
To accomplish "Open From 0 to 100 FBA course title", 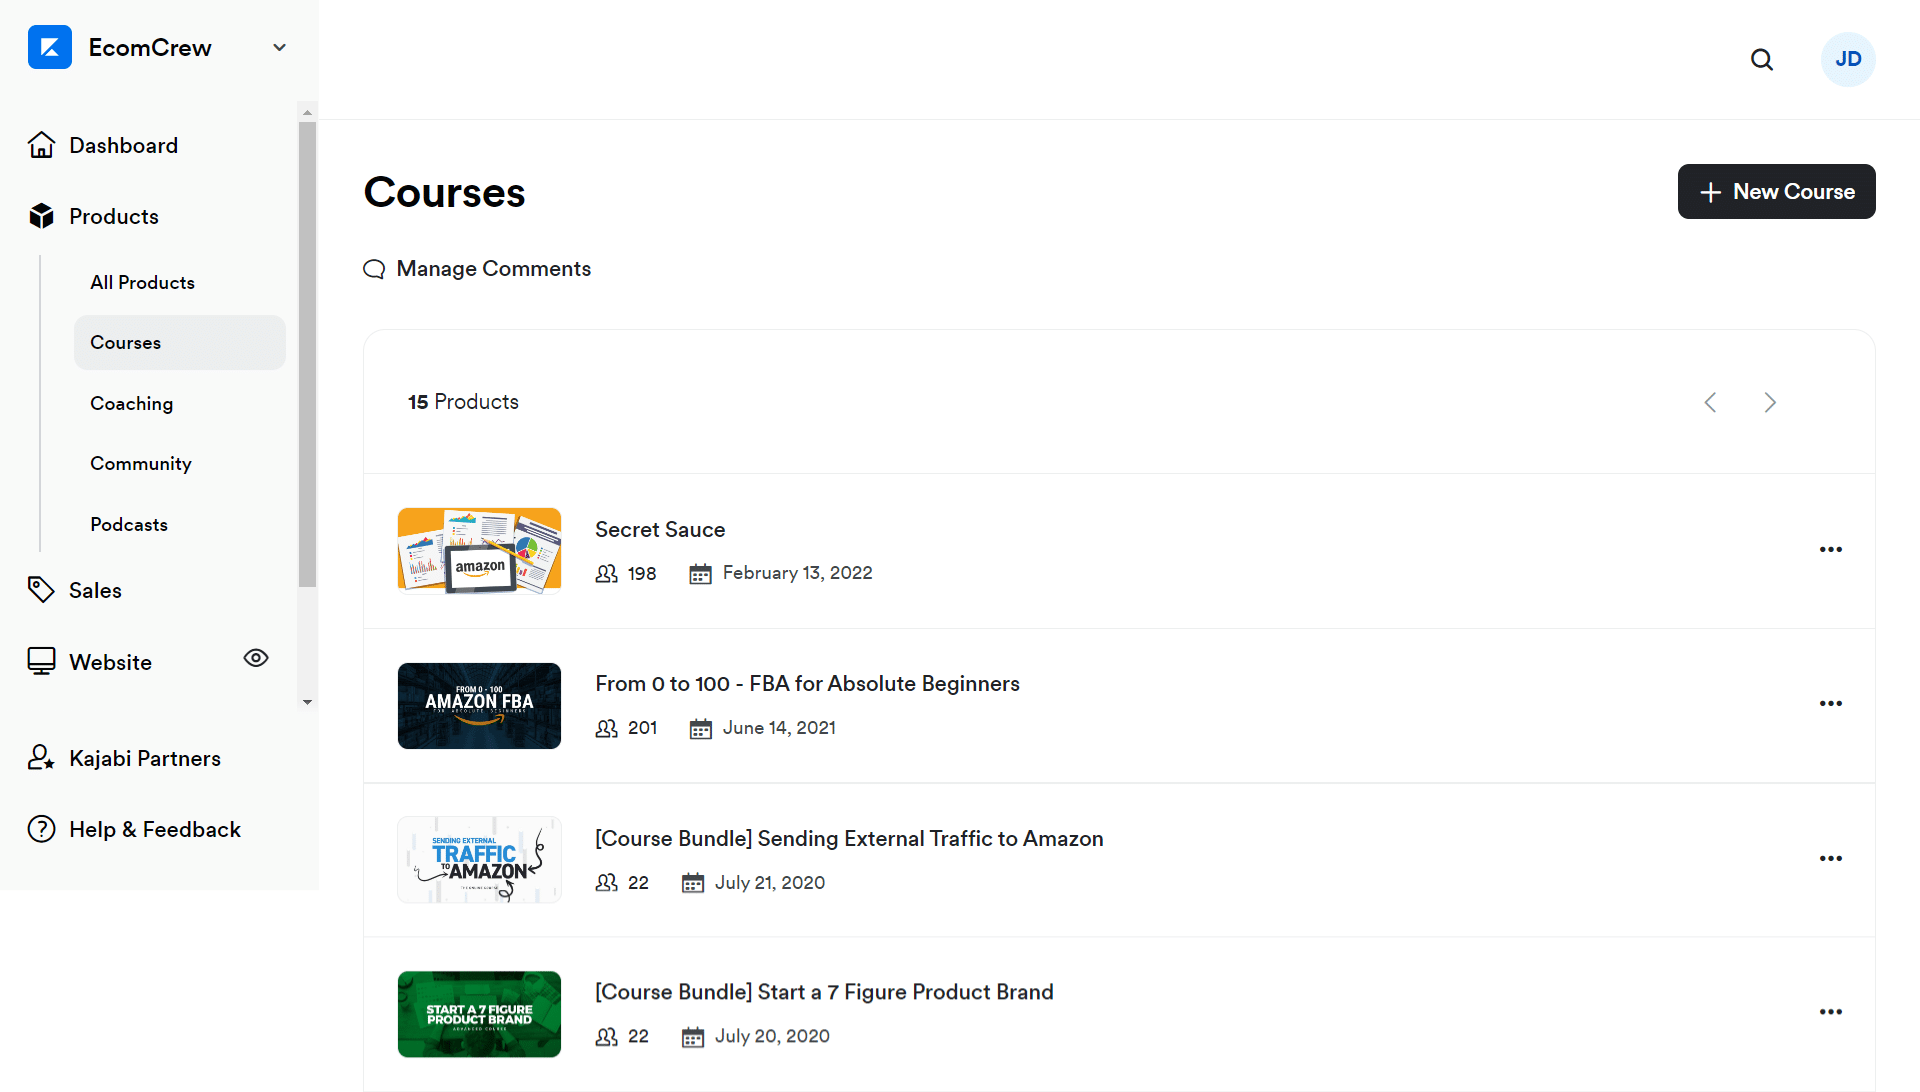I will 807,683.
